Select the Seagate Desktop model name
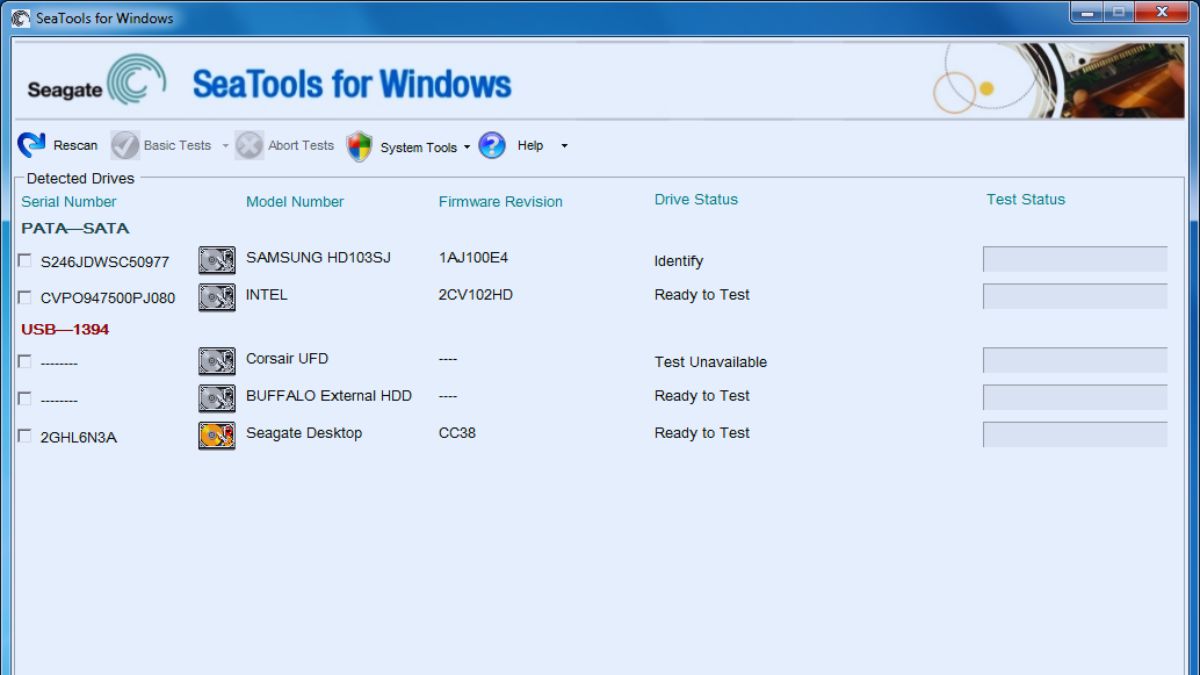This screenshot has width=1200, height=675. click(304, 432)
